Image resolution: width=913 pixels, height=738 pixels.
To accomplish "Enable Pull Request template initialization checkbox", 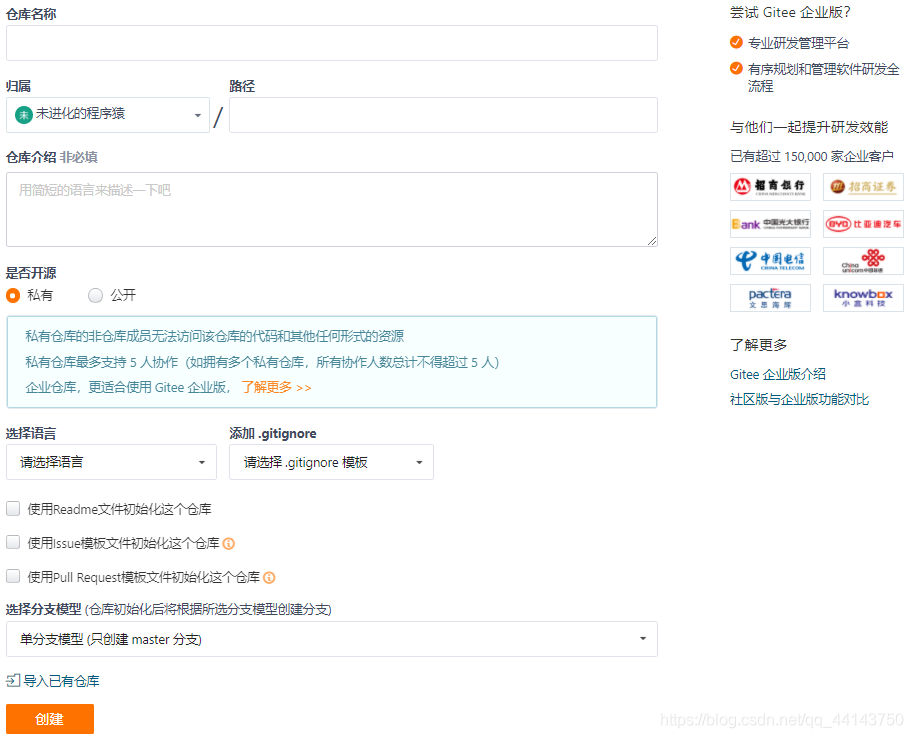I will coord(13,577).
